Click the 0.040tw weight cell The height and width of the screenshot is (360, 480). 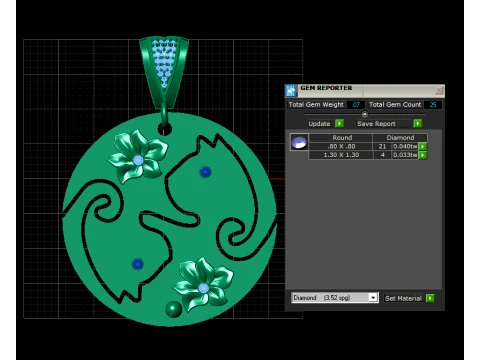pyautogui.click(x=405, y=146)
